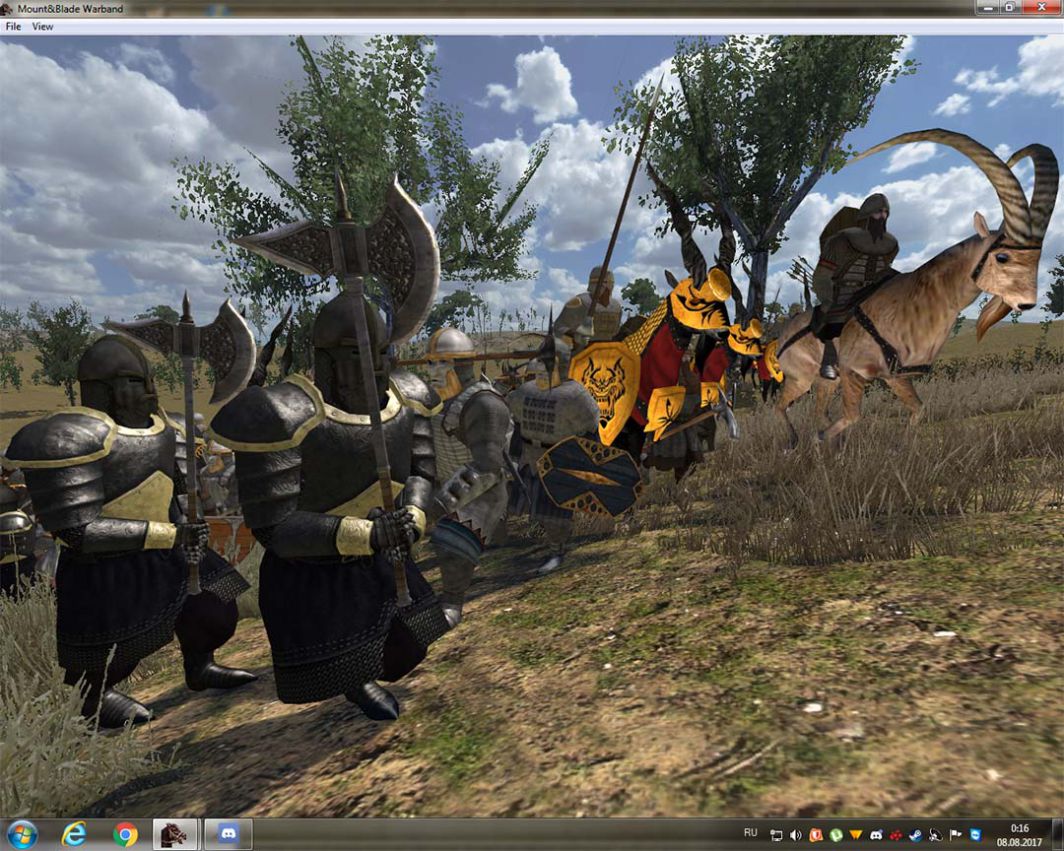Click the RU language indicator
1064x851 pixels.
(x=750, y=833)
